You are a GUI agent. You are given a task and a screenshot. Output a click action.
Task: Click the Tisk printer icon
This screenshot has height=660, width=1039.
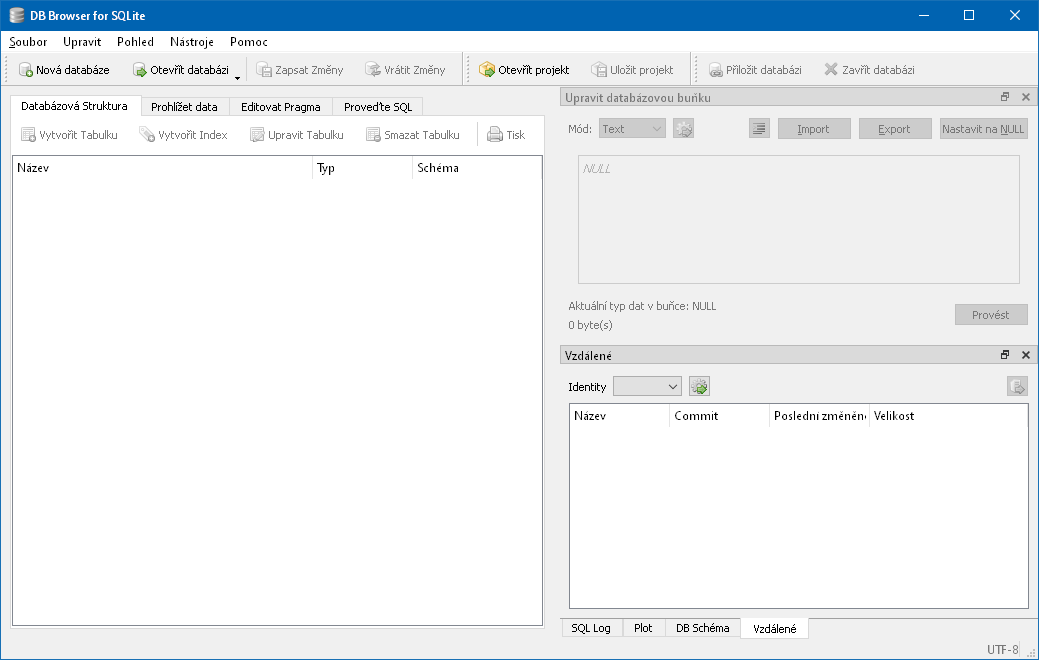tap(495, 135)
